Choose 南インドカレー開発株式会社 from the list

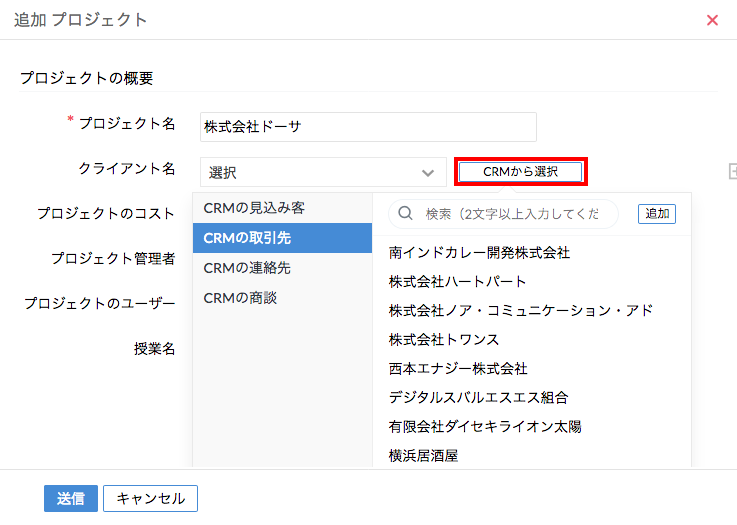479,253
